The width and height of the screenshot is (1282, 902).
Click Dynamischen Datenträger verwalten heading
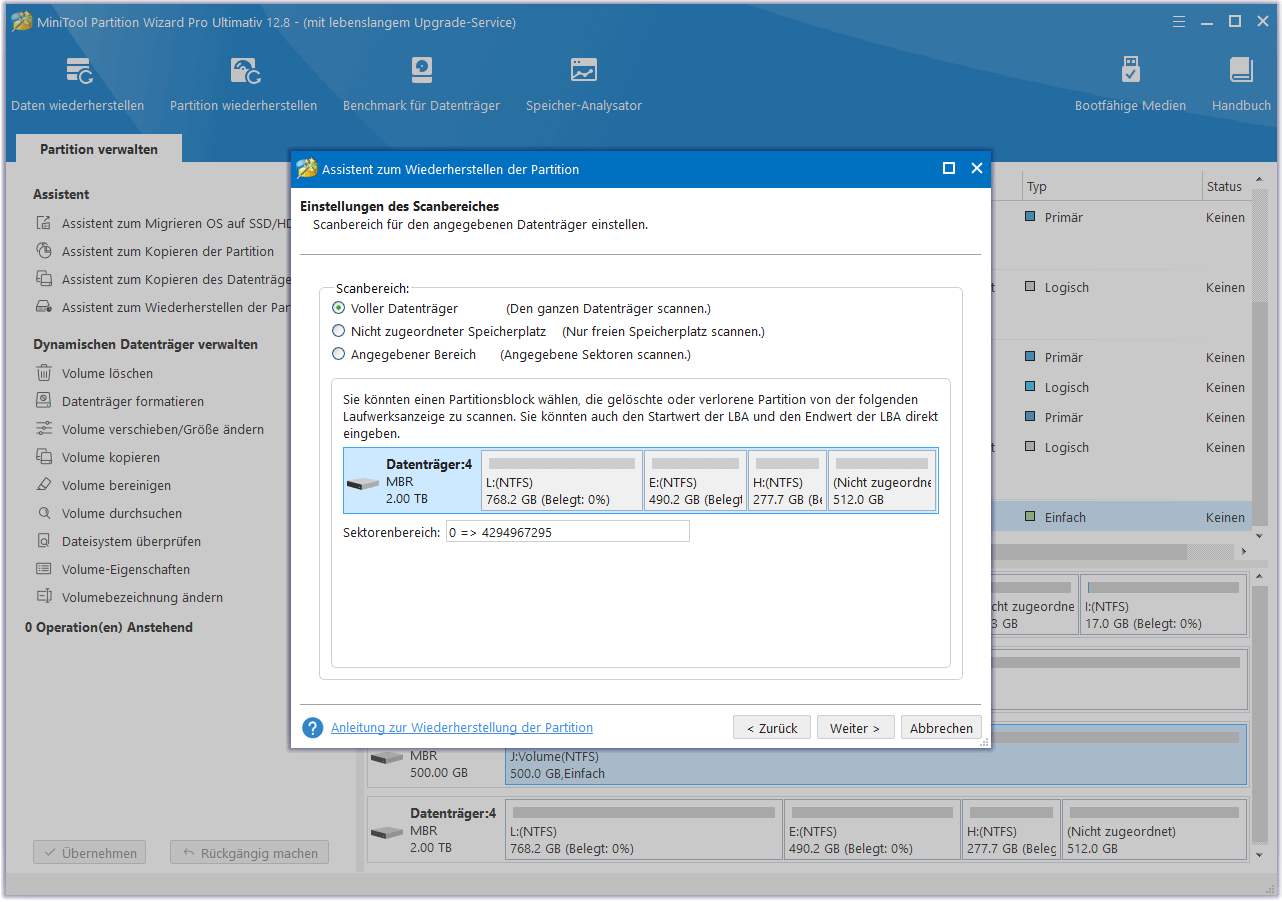[x=145, y=345]
